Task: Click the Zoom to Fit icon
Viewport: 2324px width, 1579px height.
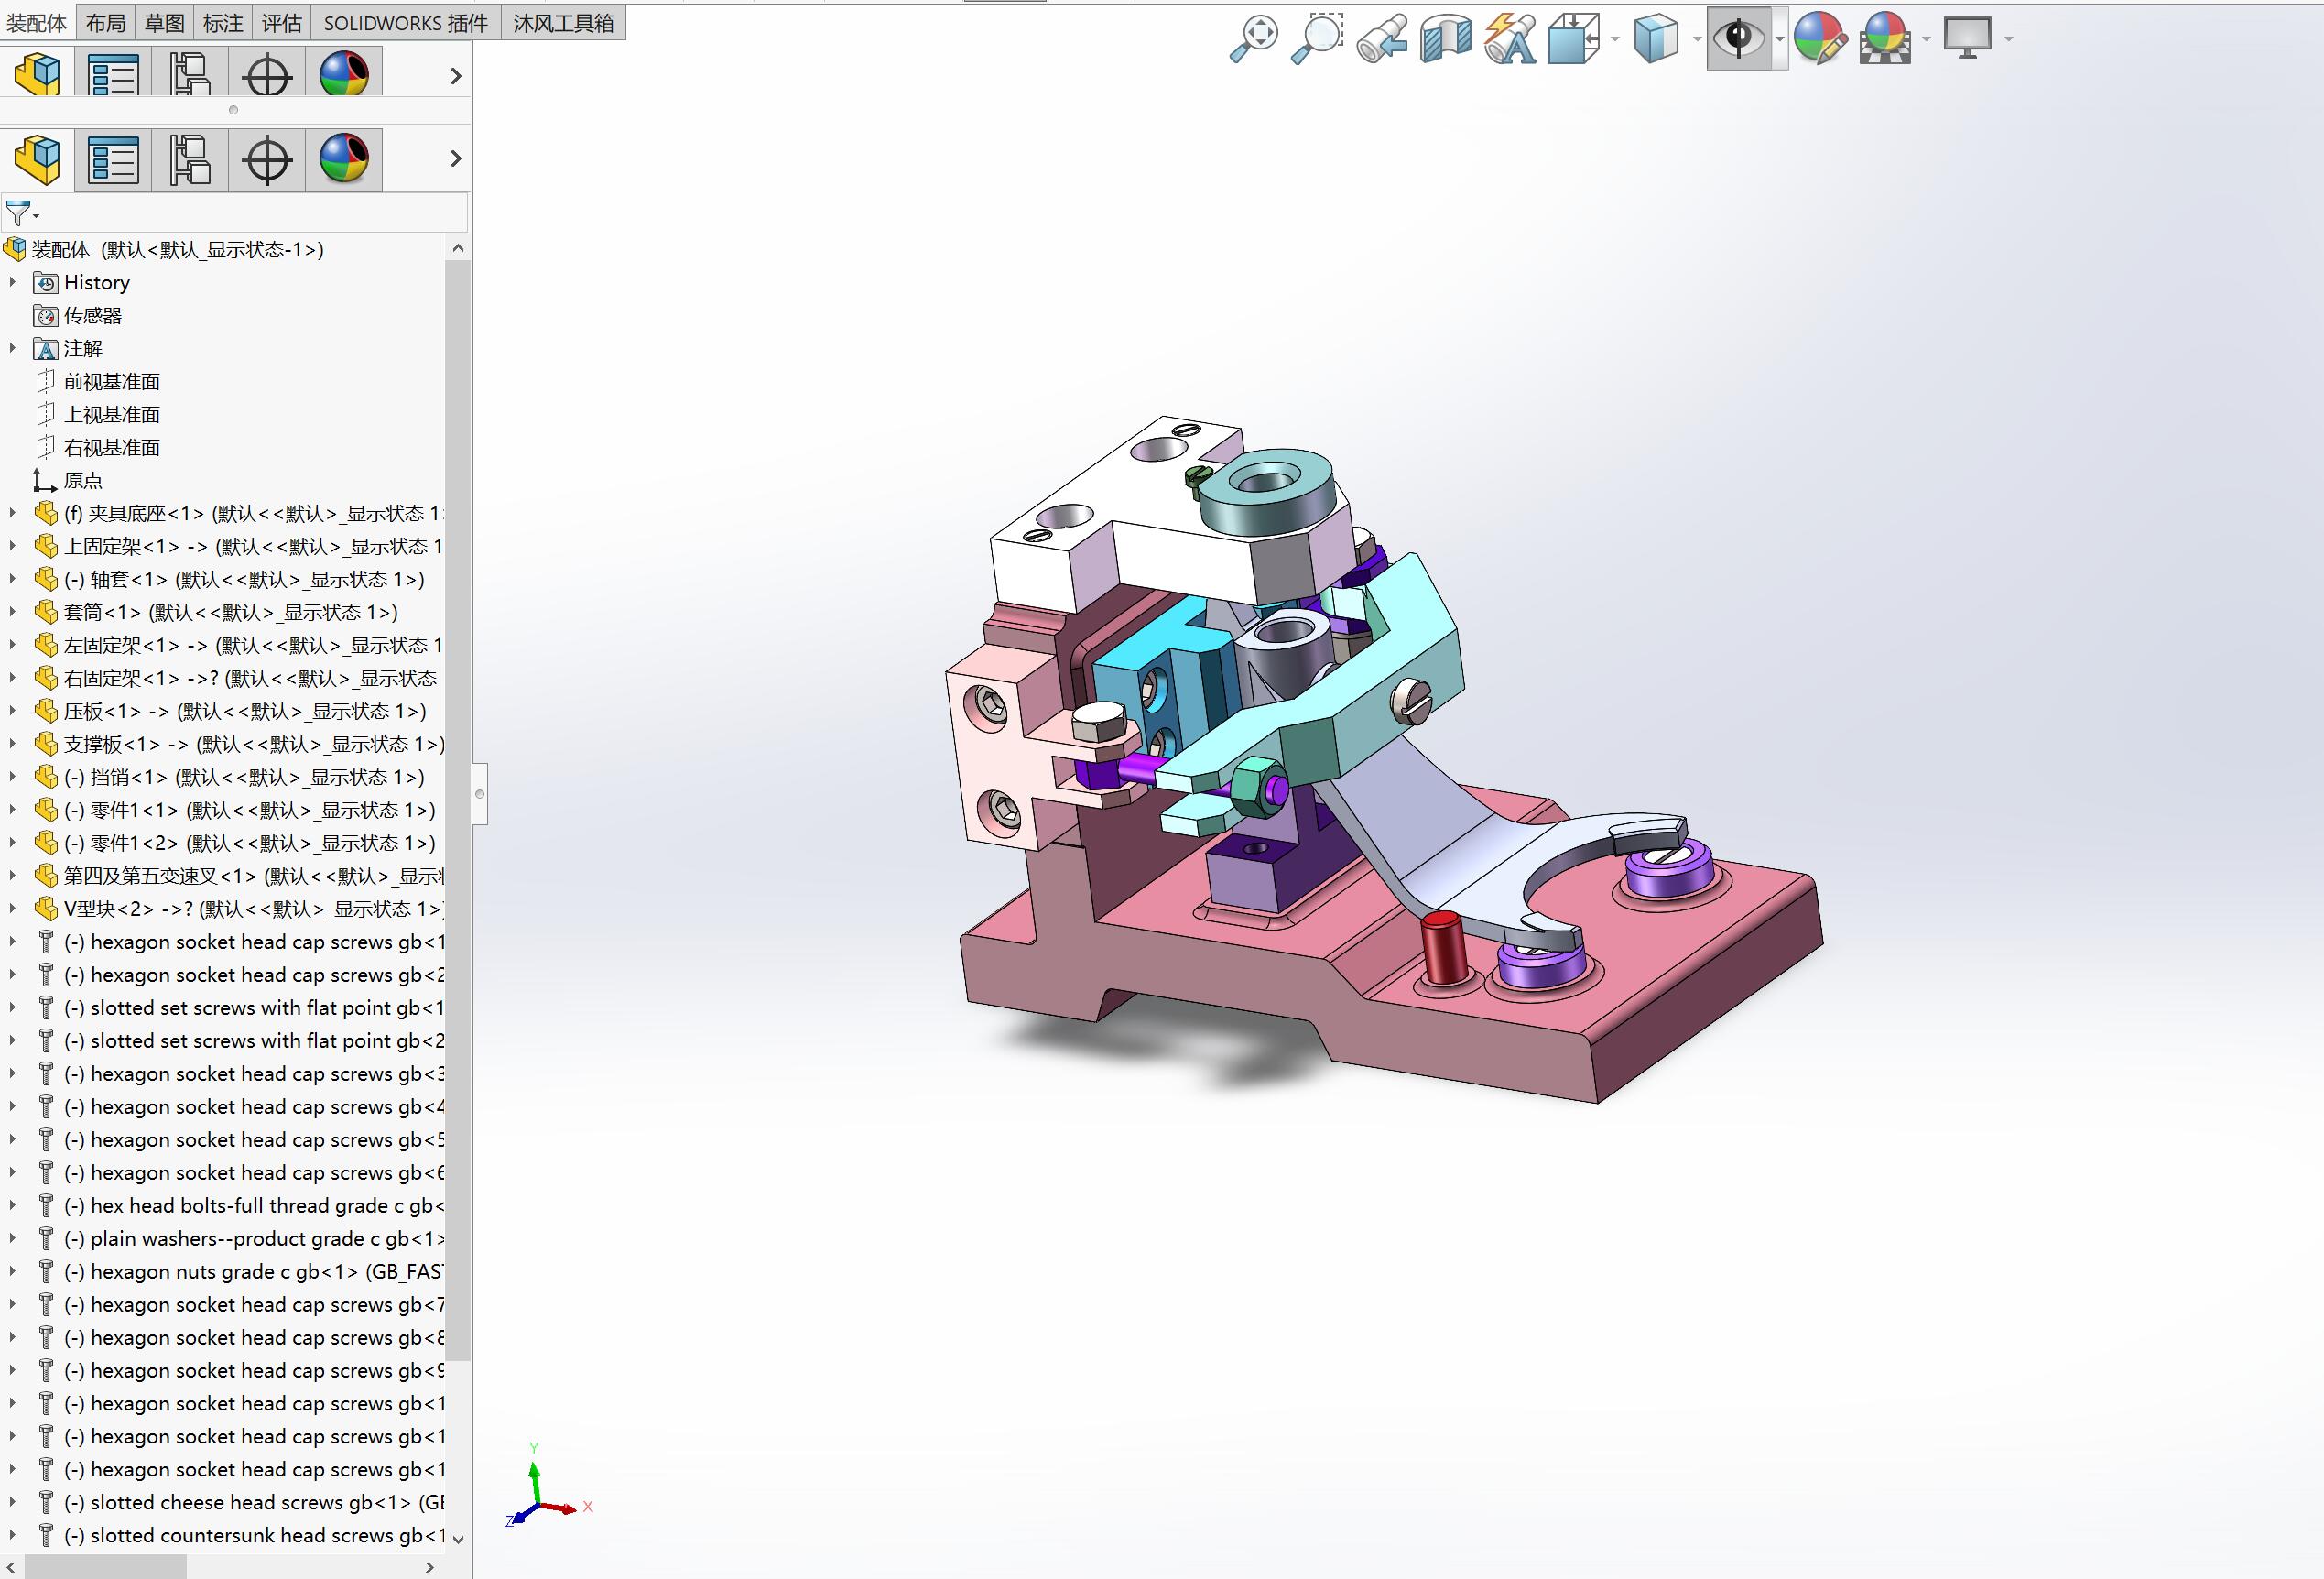Action: [1253, 39]
